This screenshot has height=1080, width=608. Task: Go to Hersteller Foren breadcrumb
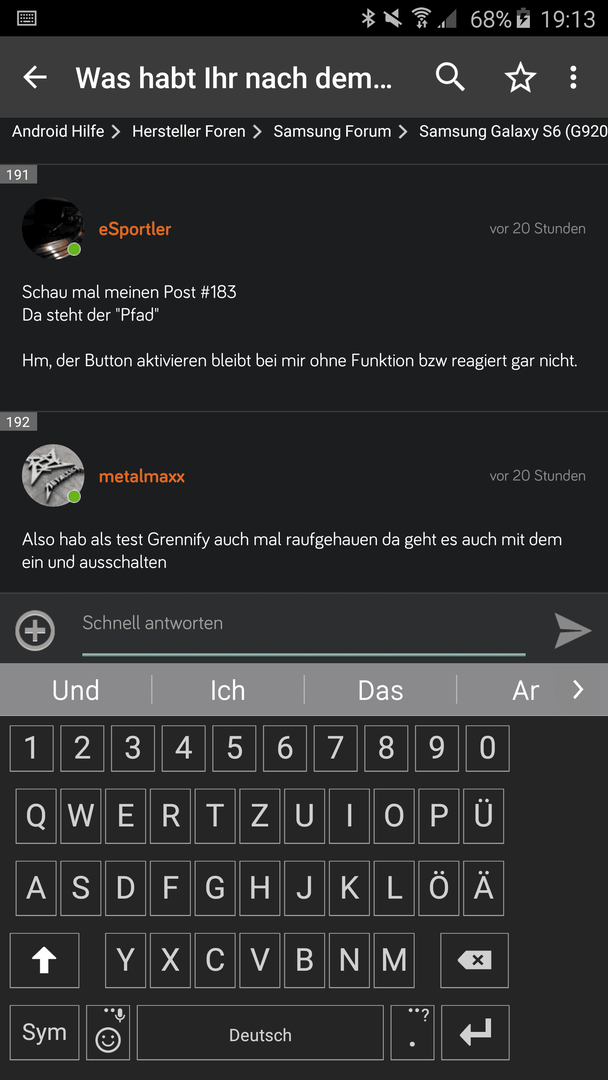coord(189,131)
